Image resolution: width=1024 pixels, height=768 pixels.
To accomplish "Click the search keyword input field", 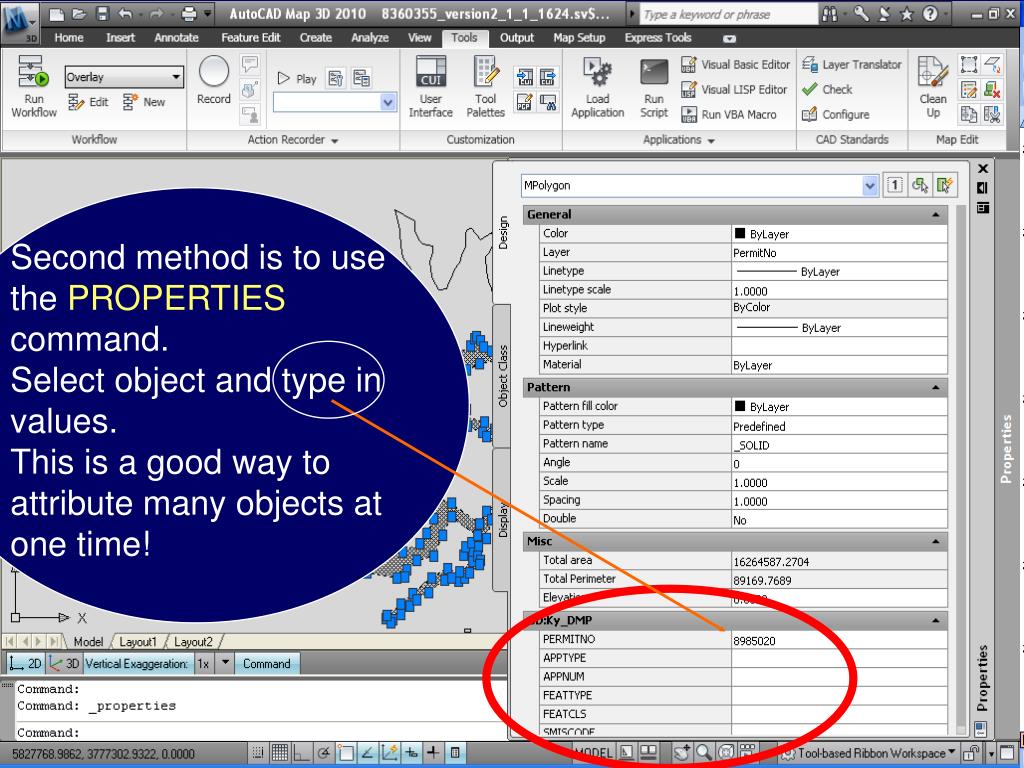I will (x=728, y=14).
